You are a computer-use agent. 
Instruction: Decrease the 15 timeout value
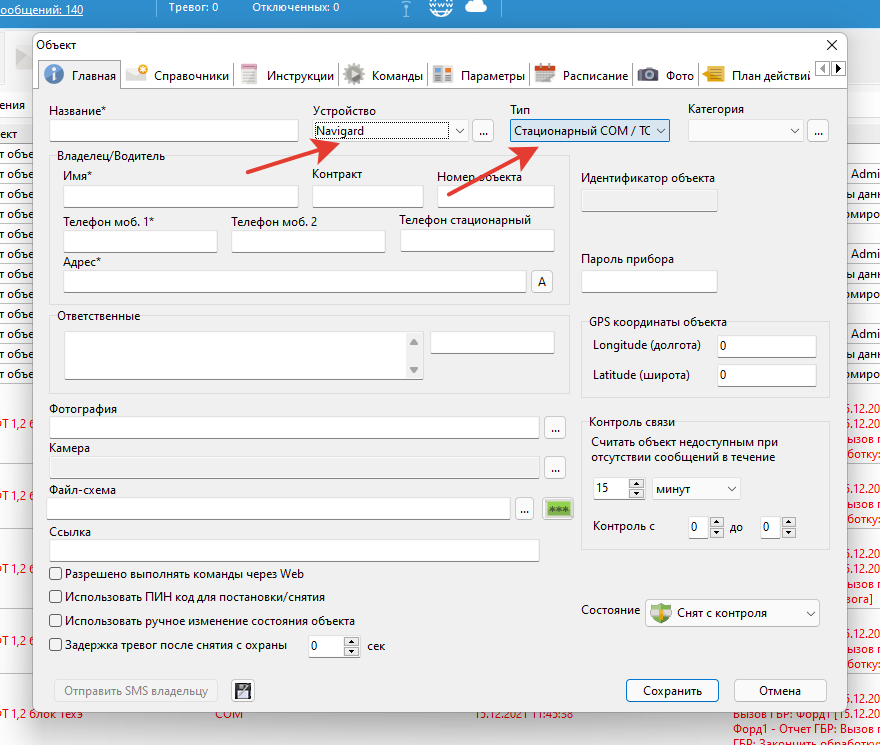click(x=636, y=493)
